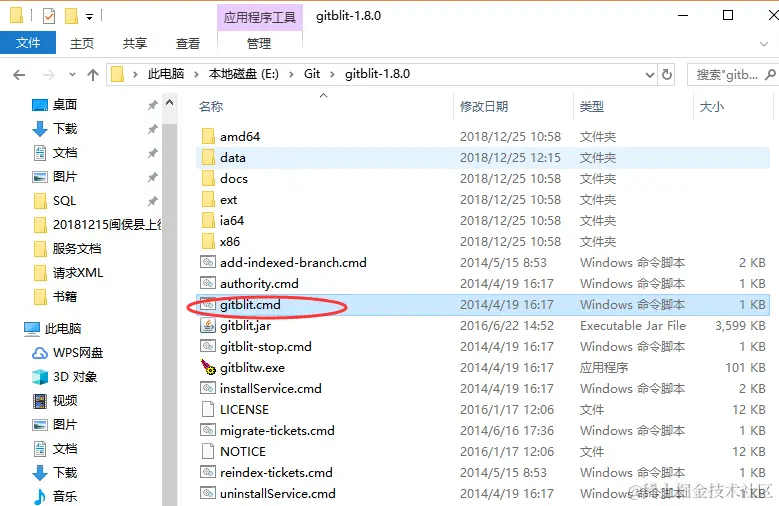Select 服务文档 in the navigation pane

click(x=77, y=249)
